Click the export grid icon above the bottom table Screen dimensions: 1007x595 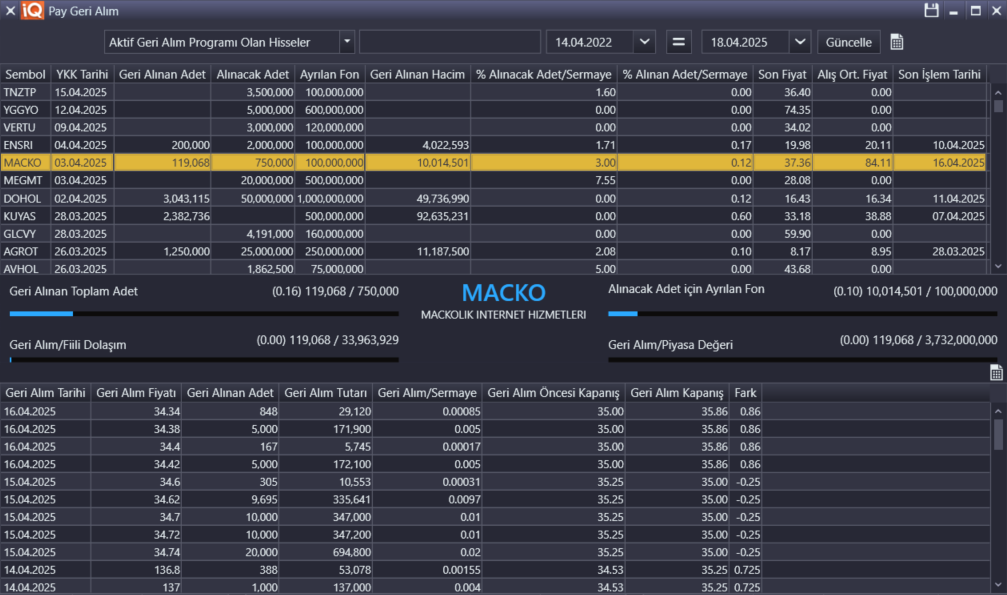pyautogui.click(x=996, y=373)
